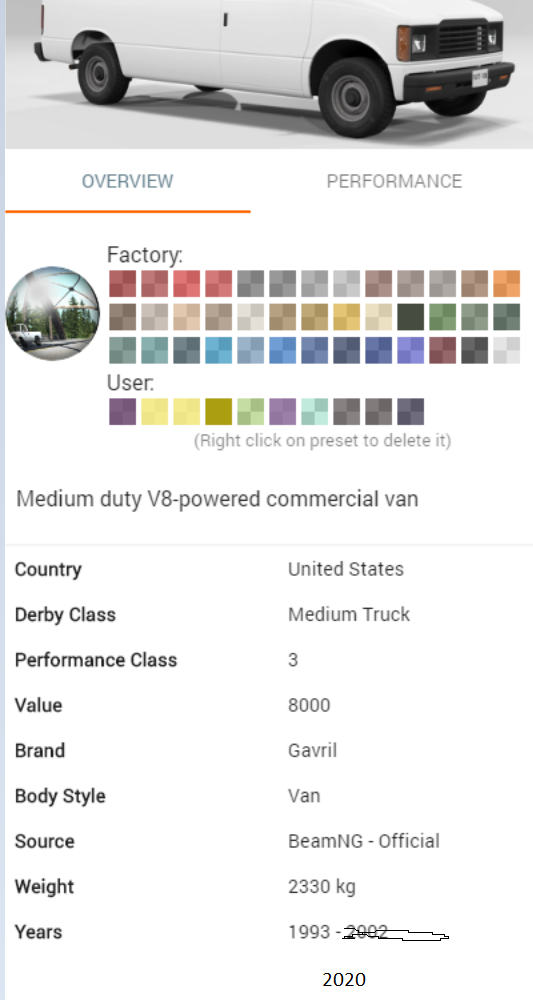
Task: Pick the first purple user preset
Action: click(122, 411)
